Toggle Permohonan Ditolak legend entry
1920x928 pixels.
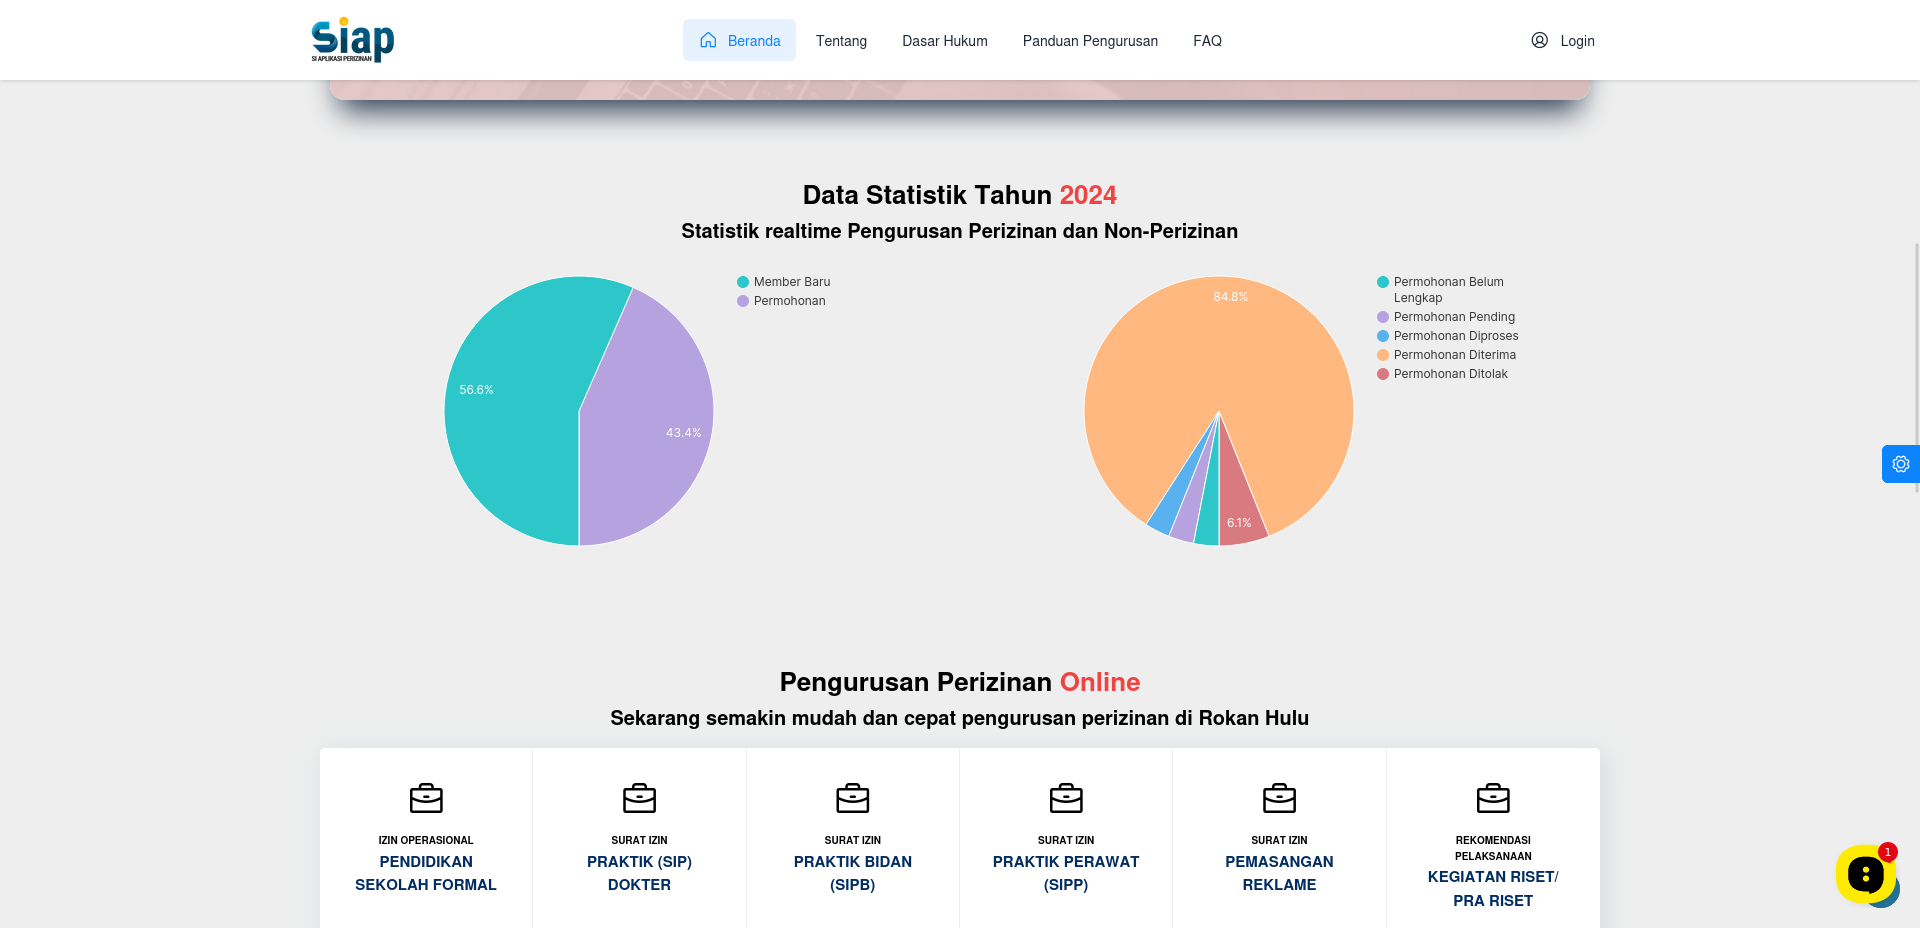tap(1442, 374)
